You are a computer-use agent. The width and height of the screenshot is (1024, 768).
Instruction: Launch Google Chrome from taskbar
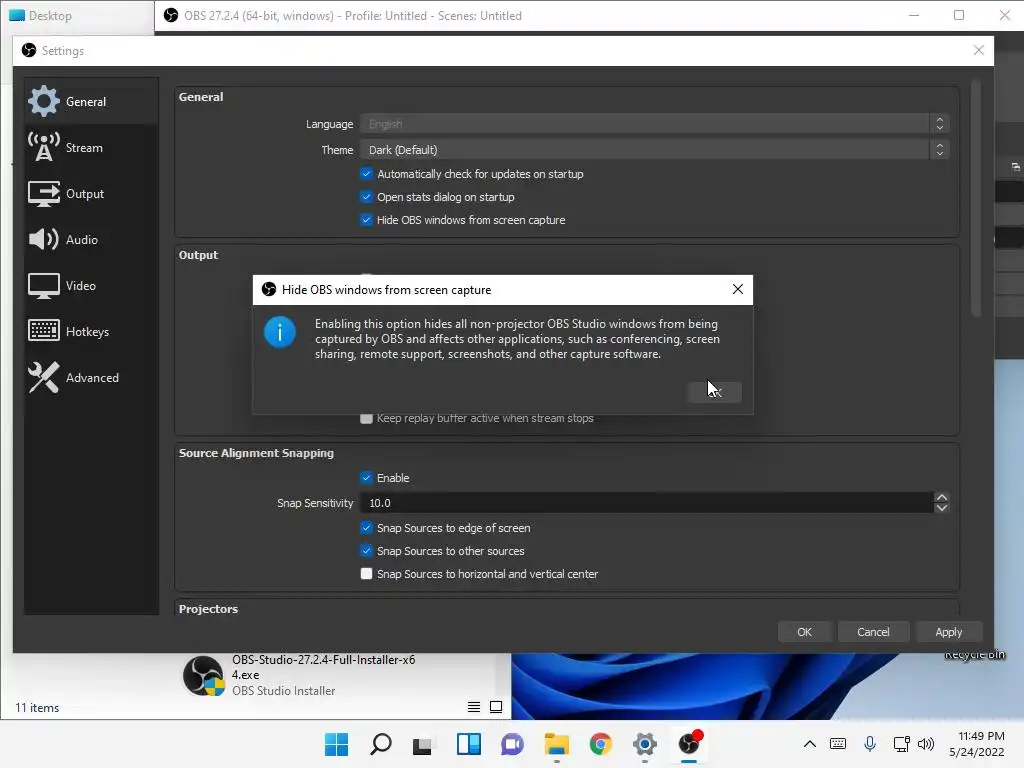(601, 744)
